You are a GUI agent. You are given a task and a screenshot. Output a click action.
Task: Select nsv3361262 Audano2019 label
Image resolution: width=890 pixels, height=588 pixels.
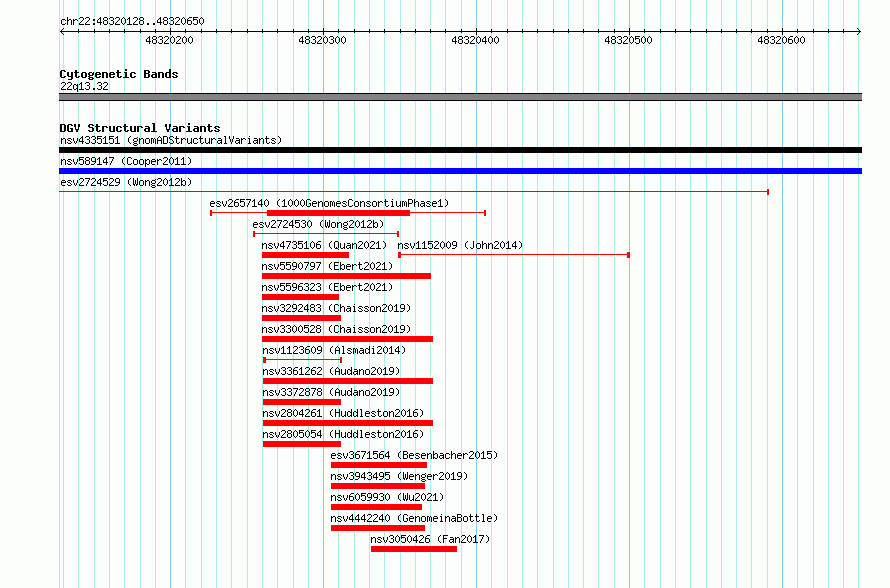pos(331,371)
